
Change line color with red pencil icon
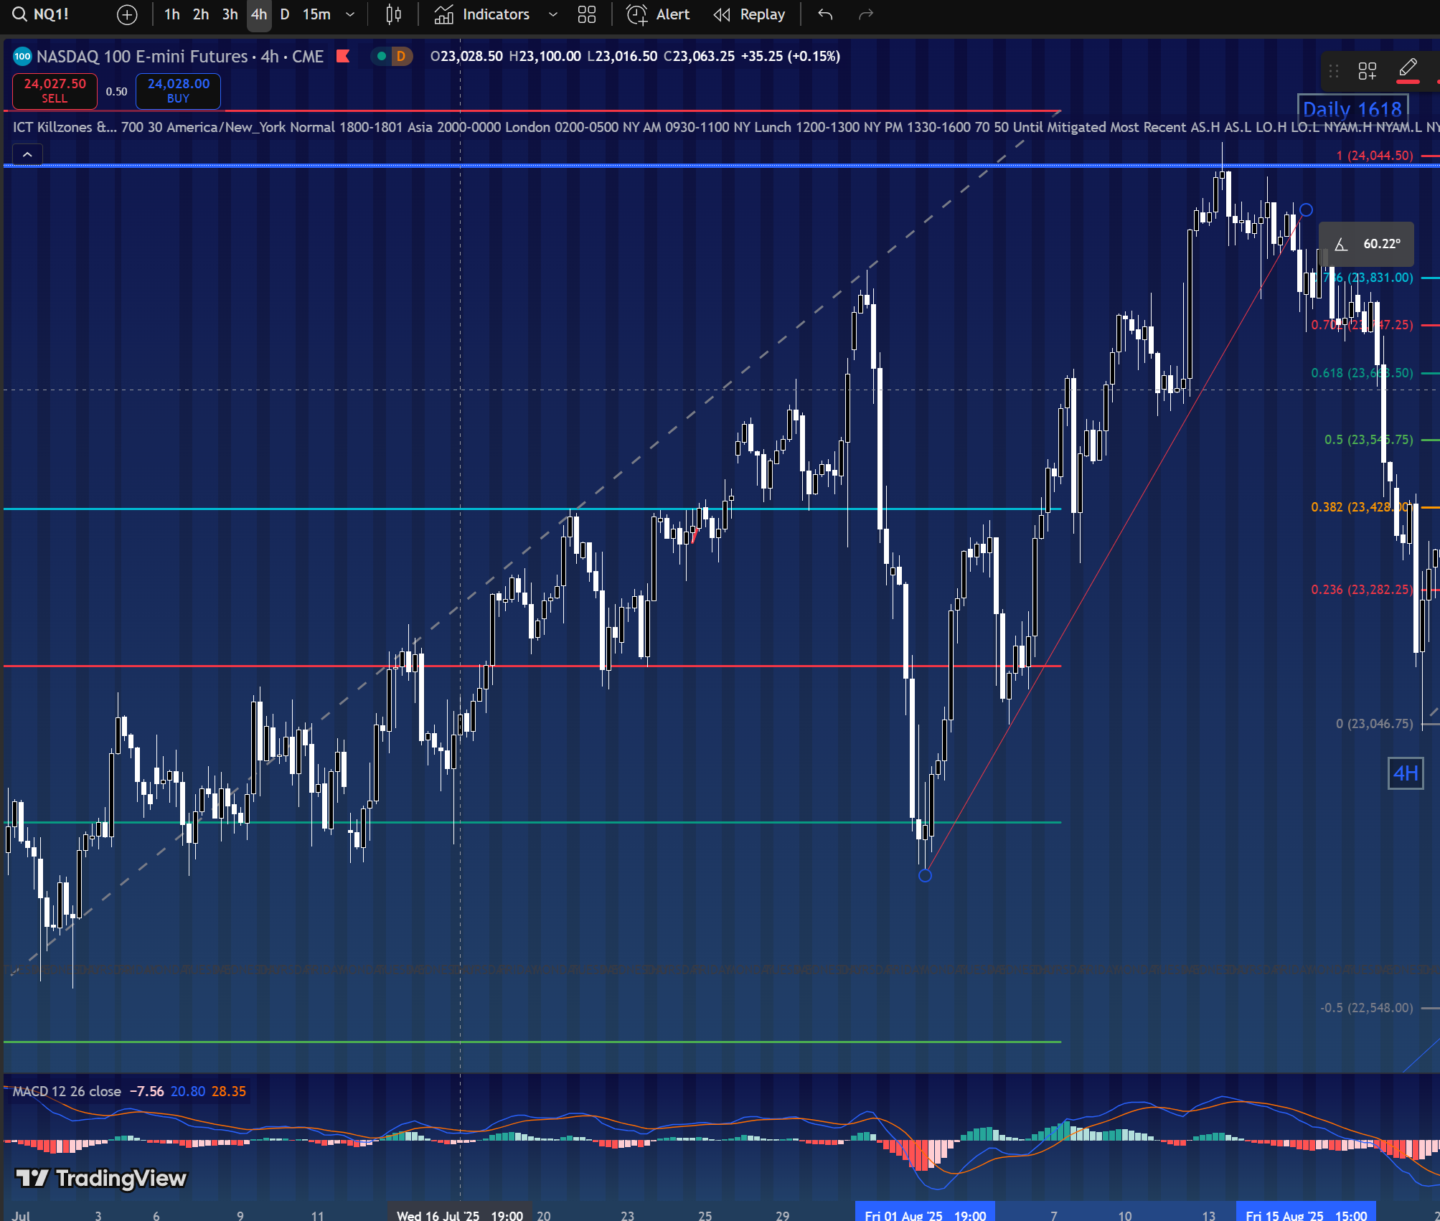pos(1408,70)
